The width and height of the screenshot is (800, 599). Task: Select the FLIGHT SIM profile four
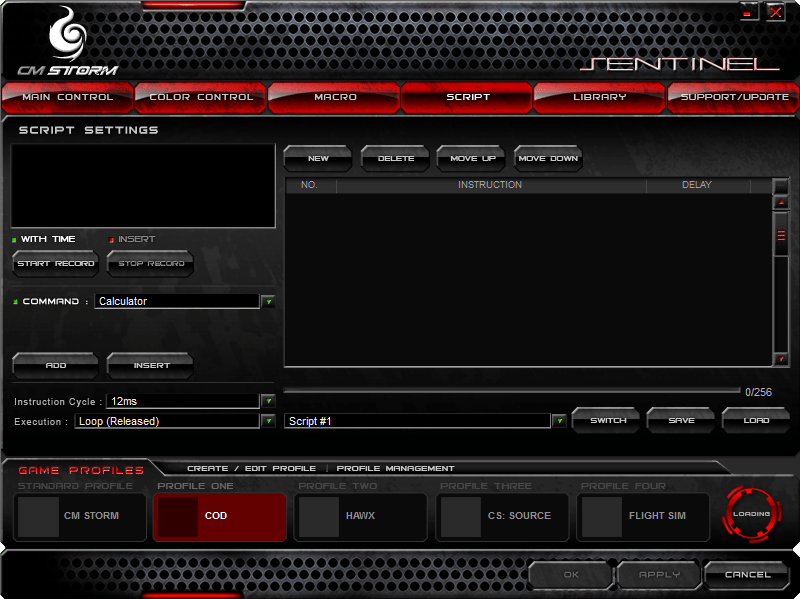tap(643, 516)
